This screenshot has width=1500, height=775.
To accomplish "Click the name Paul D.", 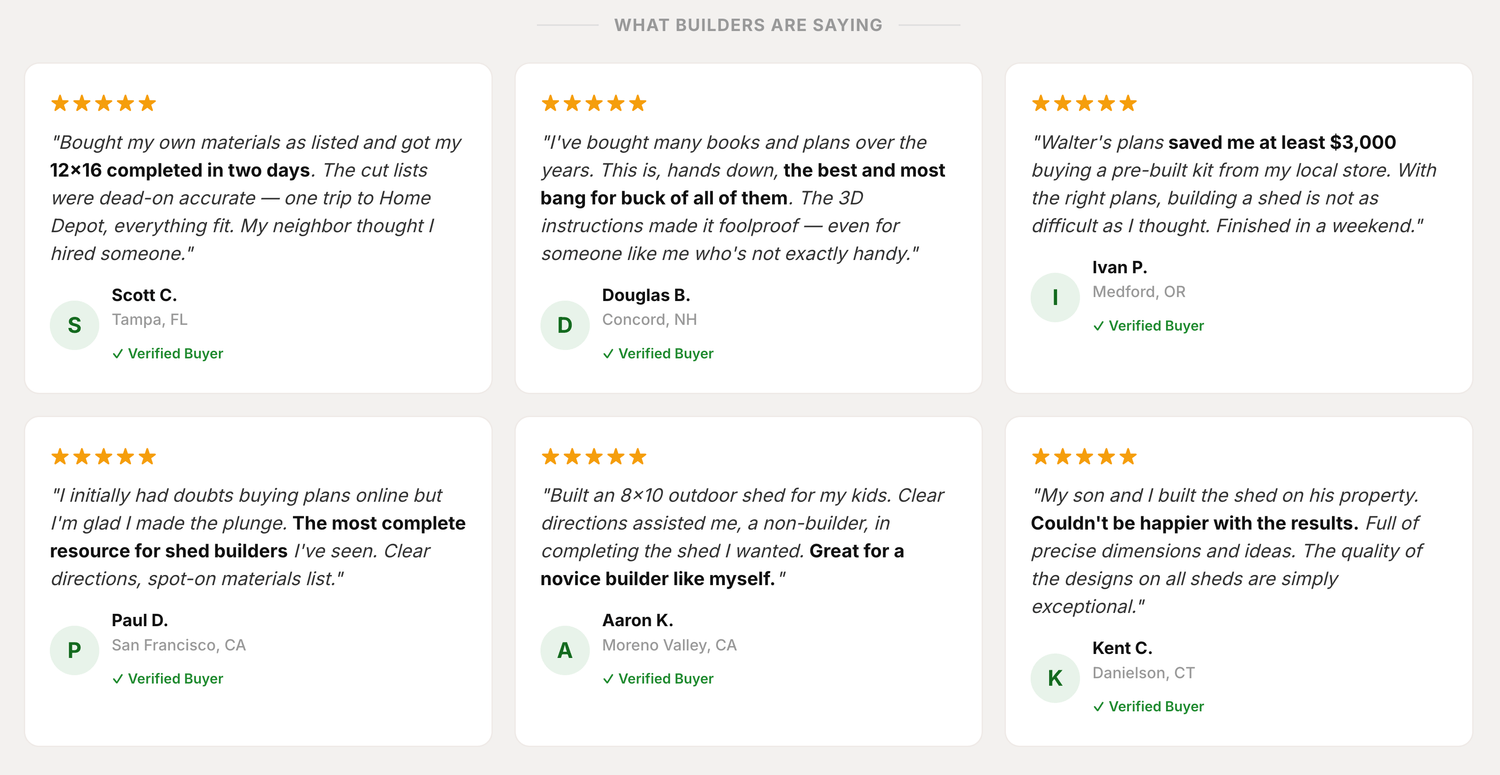I will click(140, 621).
